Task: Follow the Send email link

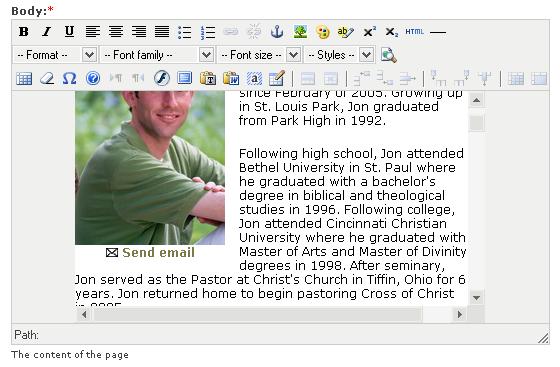Action: 158,253
